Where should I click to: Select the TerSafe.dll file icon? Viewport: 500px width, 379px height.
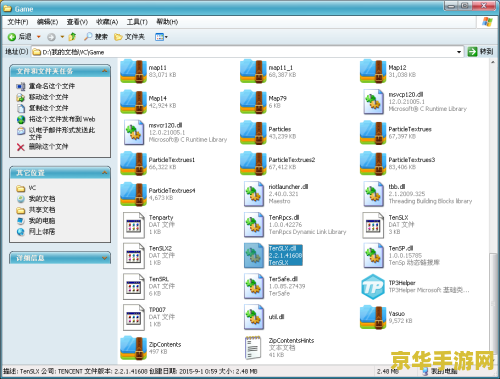(254, 286)
